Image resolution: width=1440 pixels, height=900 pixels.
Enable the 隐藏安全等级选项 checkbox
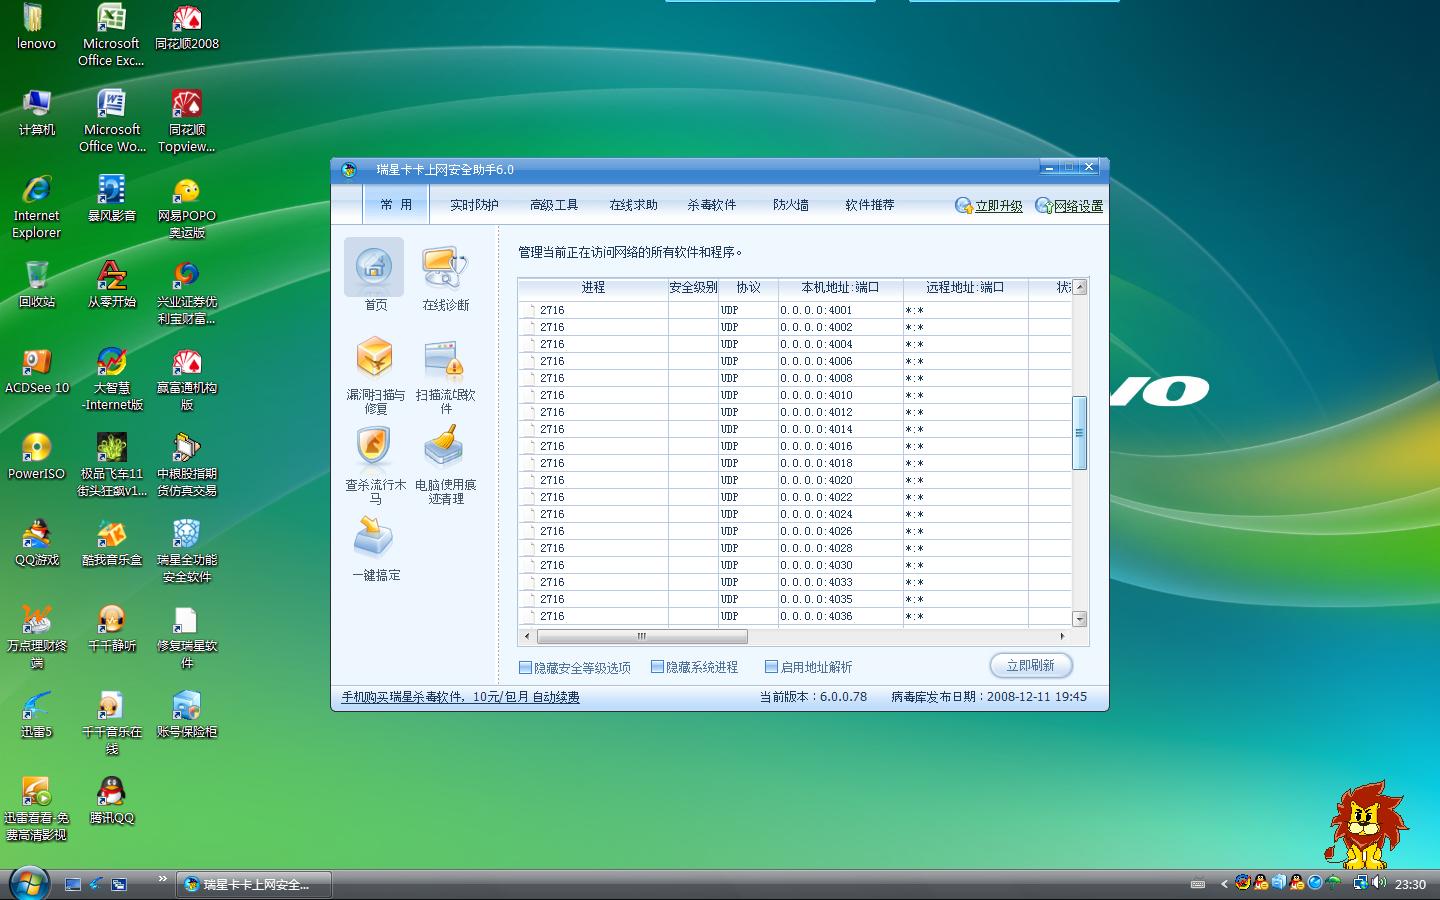(525, 667)
